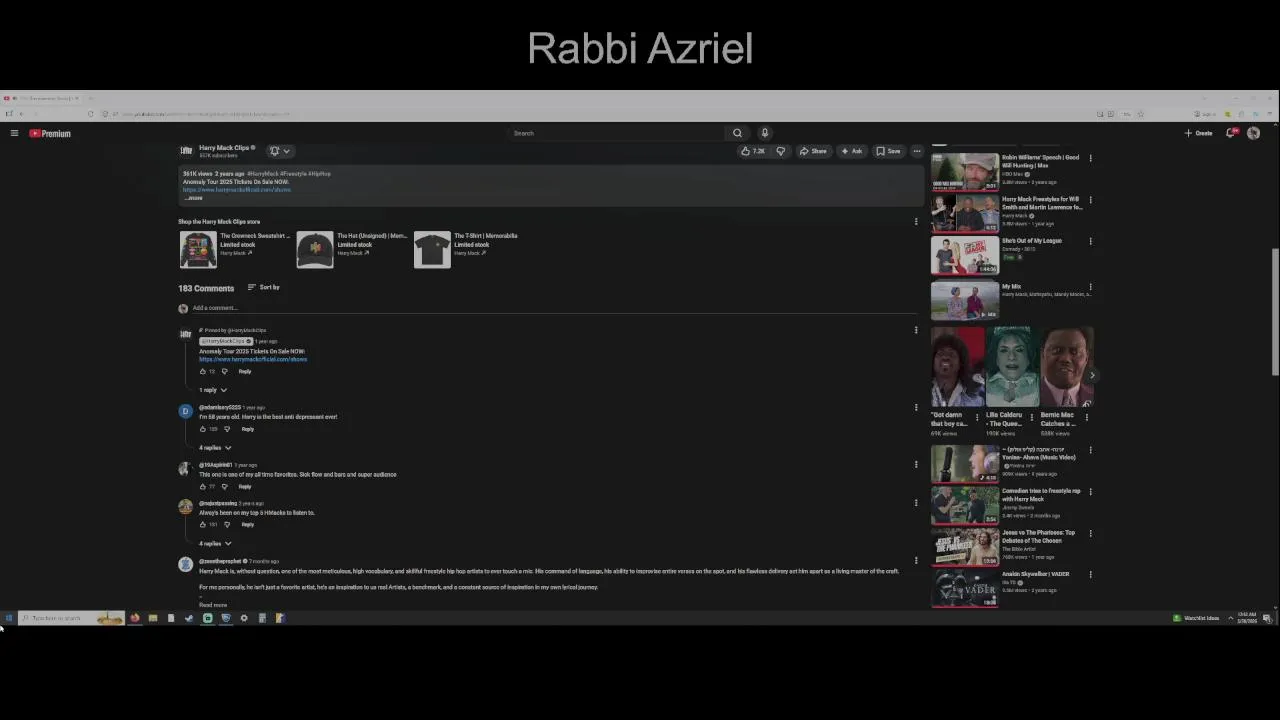The height and width of the screenshot is (720, 1280).
Task: Open Harry Mack Freestyles for Will Smith video
Action: coord(965,213)
